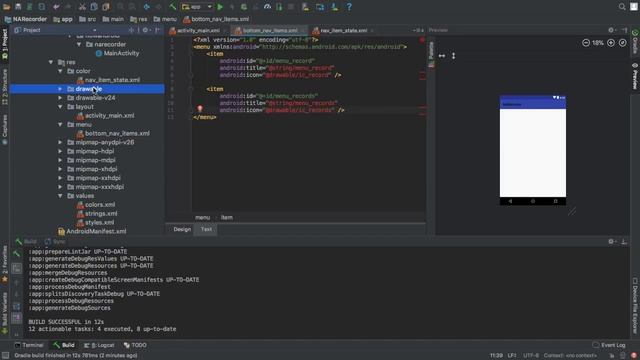This screenshot has height=360, width=640.
Task: Open AndroidManifest.xml in project tree
Action: pyautogui.click(x=92, y=231)
